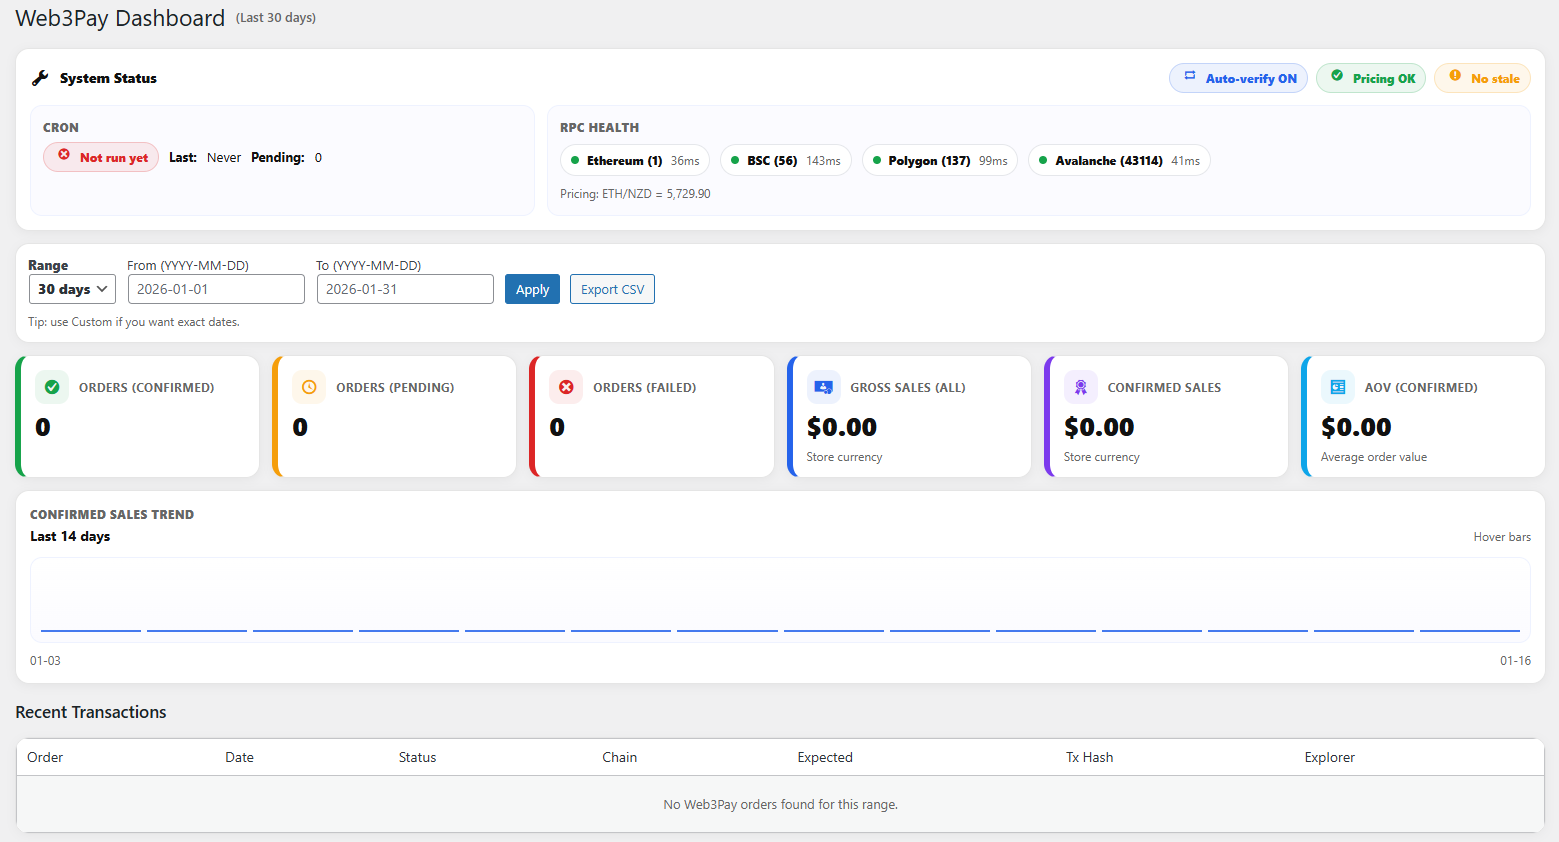Click the clock icon for Orders (Pending)

pos(309,387)
